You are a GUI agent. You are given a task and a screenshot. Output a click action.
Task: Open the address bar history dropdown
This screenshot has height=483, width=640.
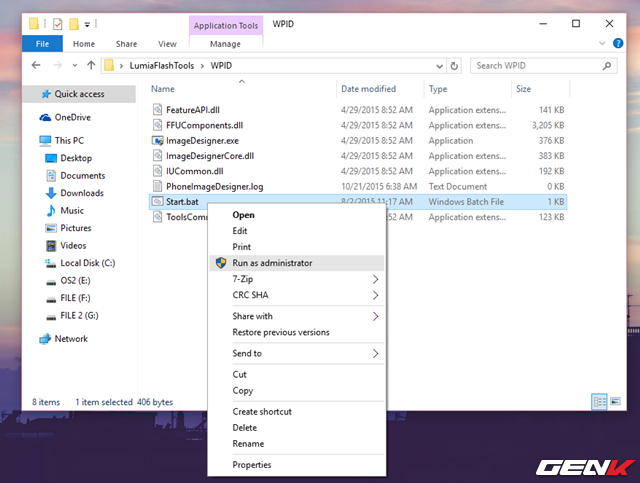[437, 66]
